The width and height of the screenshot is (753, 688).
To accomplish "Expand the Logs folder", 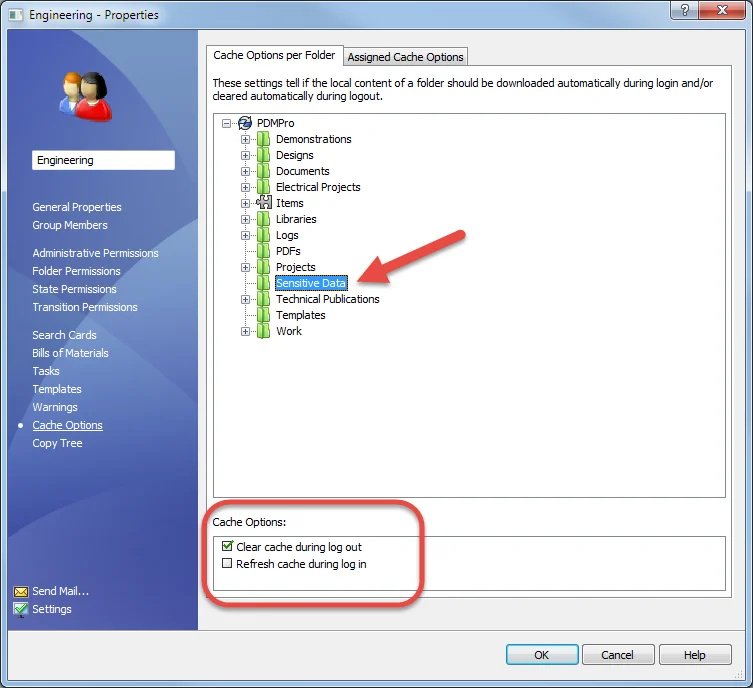I will pos(245,235).
